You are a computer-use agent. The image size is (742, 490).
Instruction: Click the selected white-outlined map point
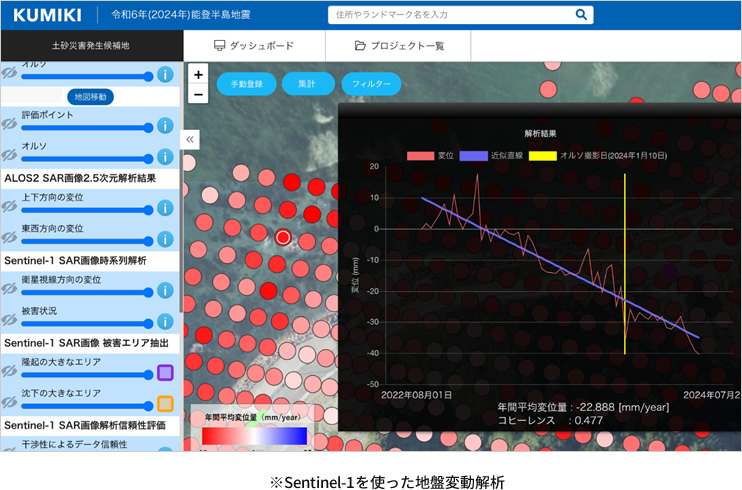(283, 237)
